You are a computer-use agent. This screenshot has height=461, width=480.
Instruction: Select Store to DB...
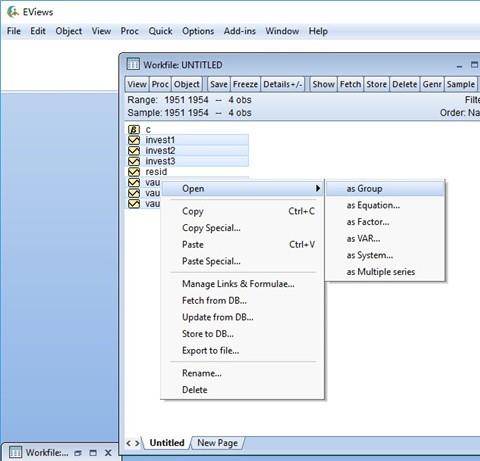[242, 334]
